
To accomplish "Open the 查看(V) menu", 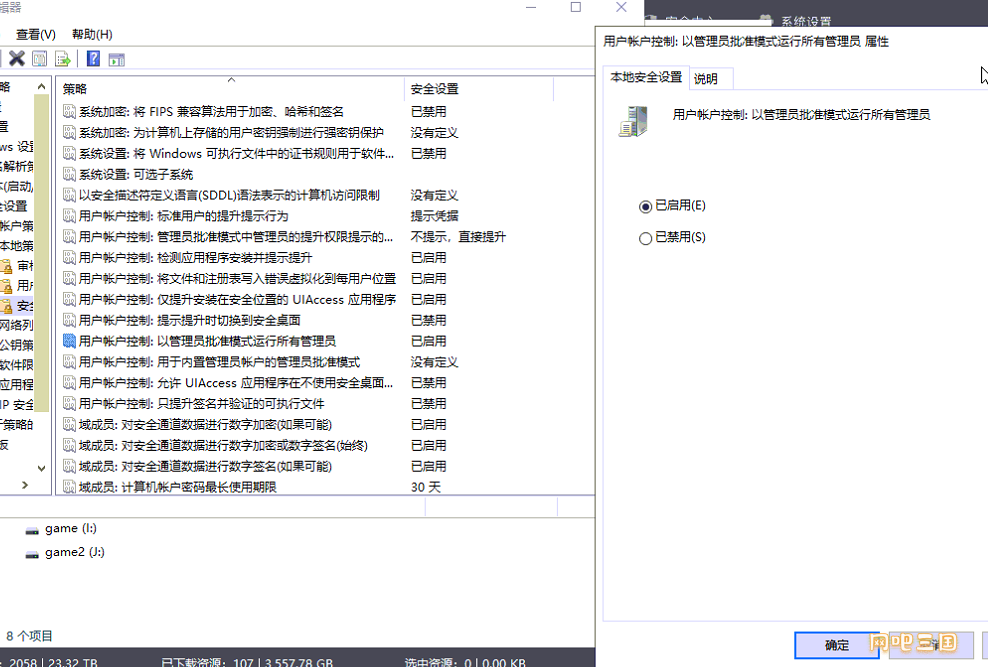I will (36, 34).
